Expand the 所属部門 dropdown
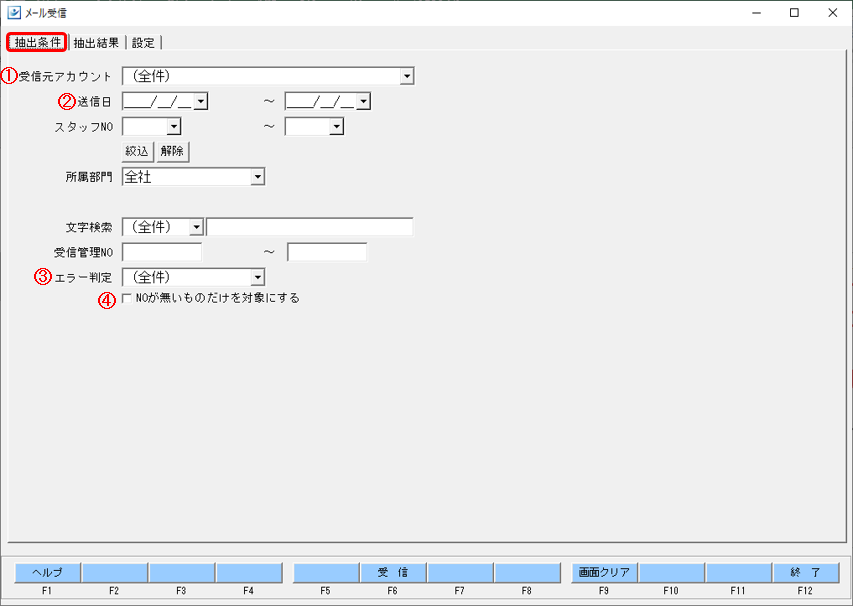This screenshot has height=606, width=853. click(x=258, y=177)
